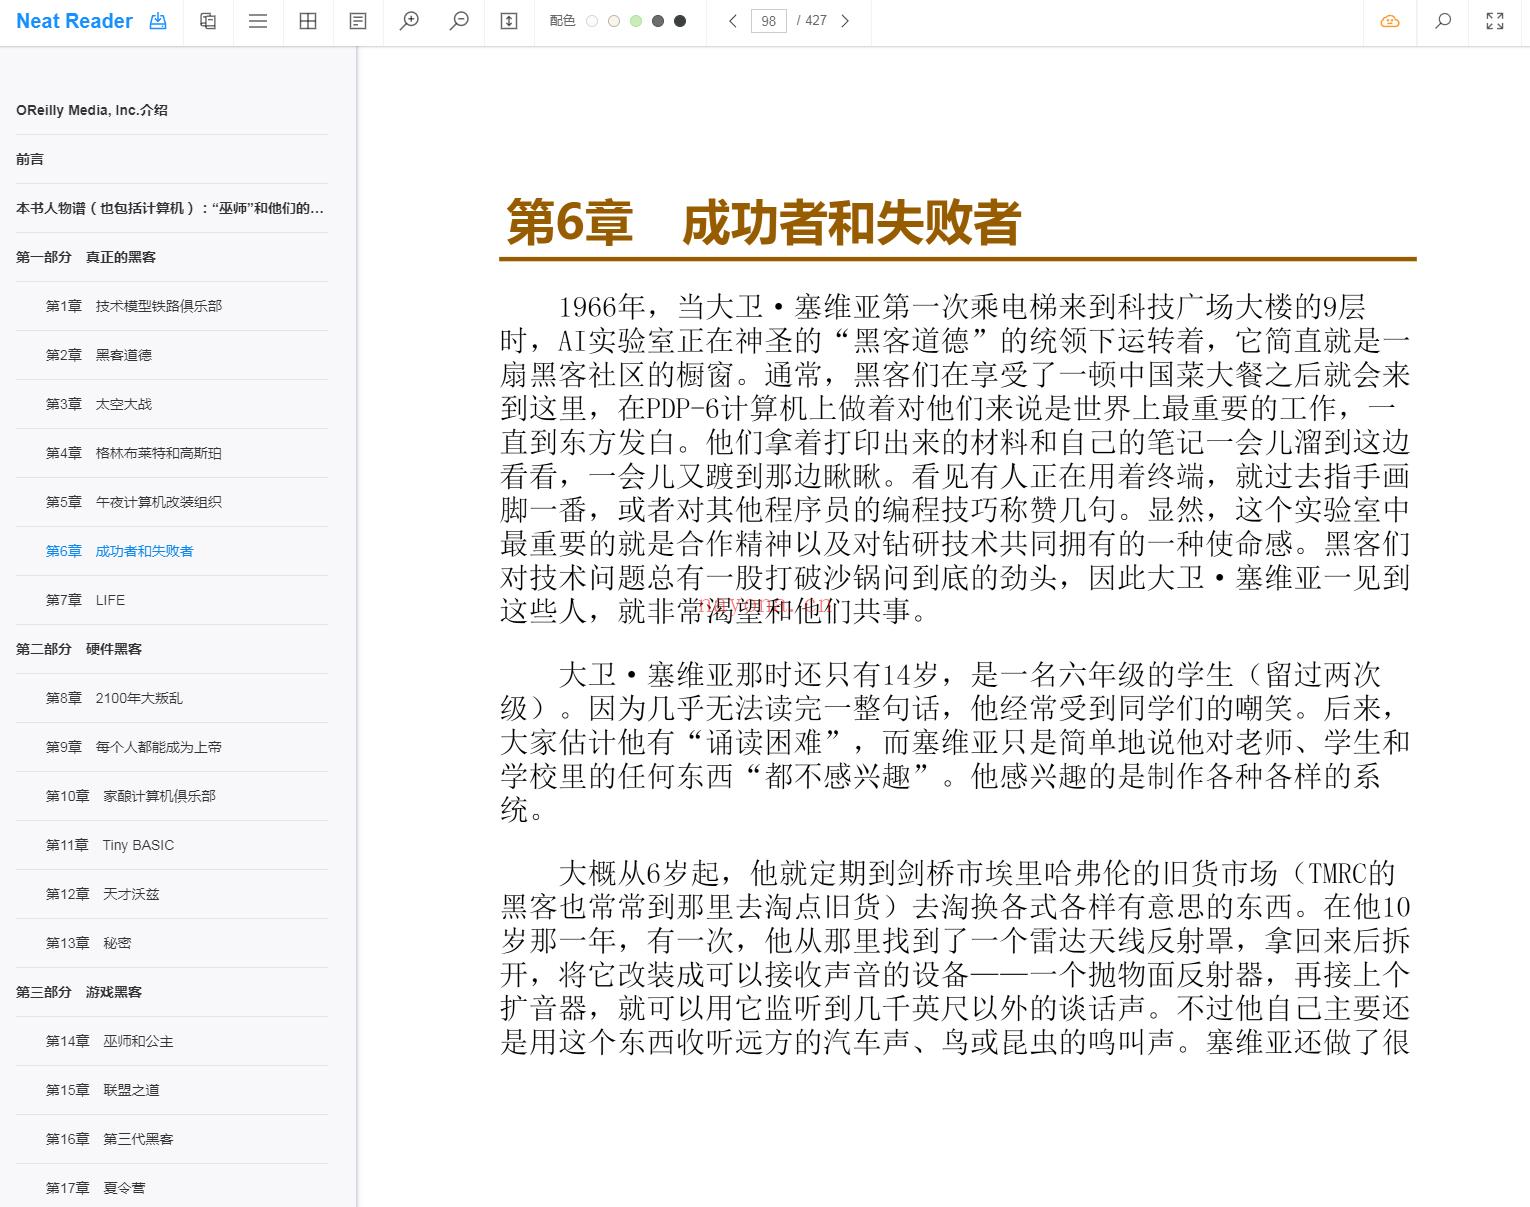This screenshot has height=1207, width=1530.
Task: Click the grid layout icon
Action: click(308, 21)
